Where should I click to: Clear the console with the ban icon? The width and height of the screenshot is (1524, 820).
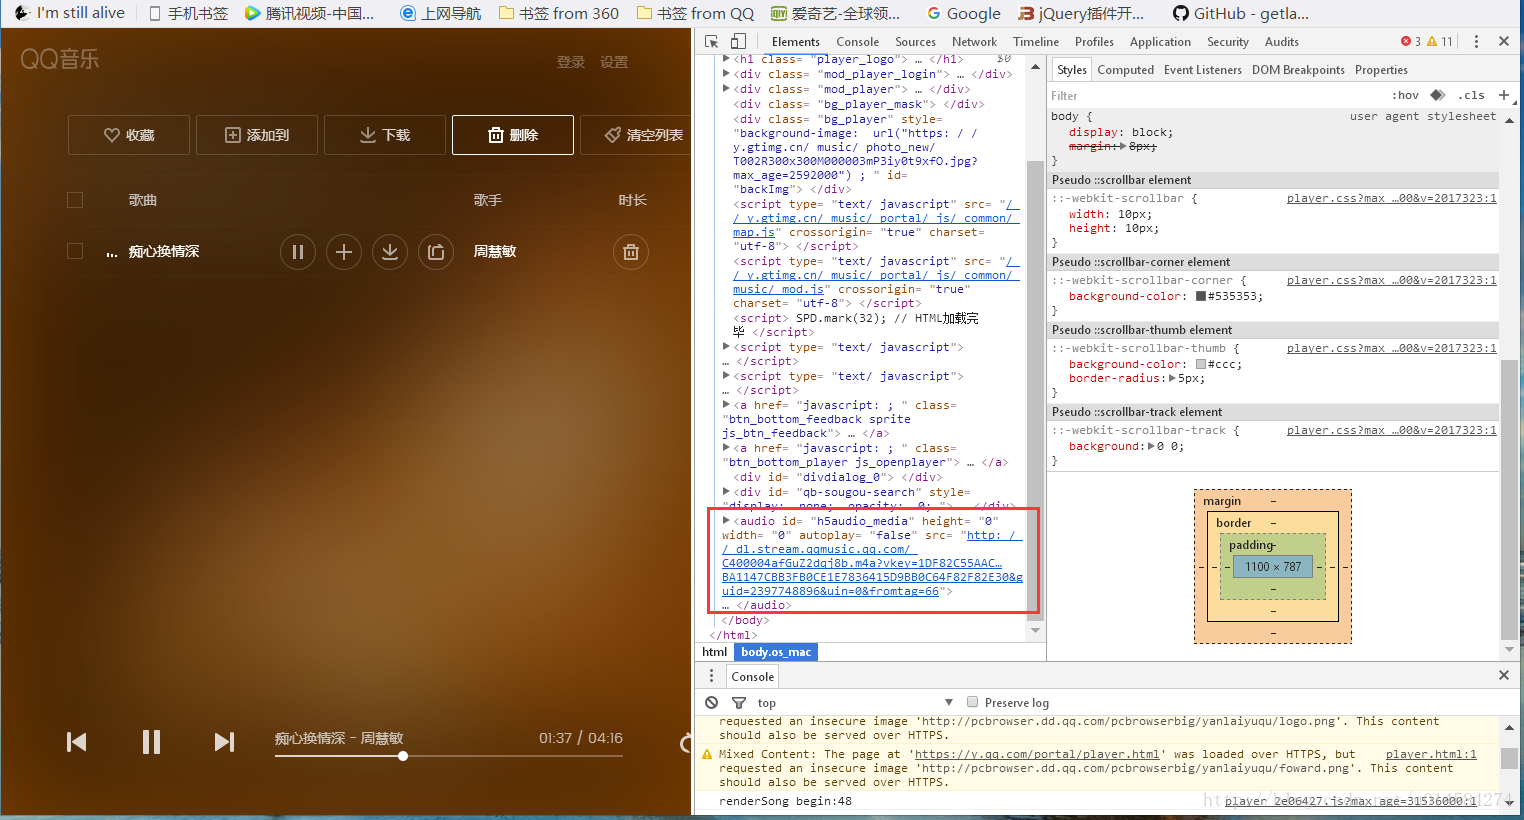pyautogui.click(x=711, y=703)
